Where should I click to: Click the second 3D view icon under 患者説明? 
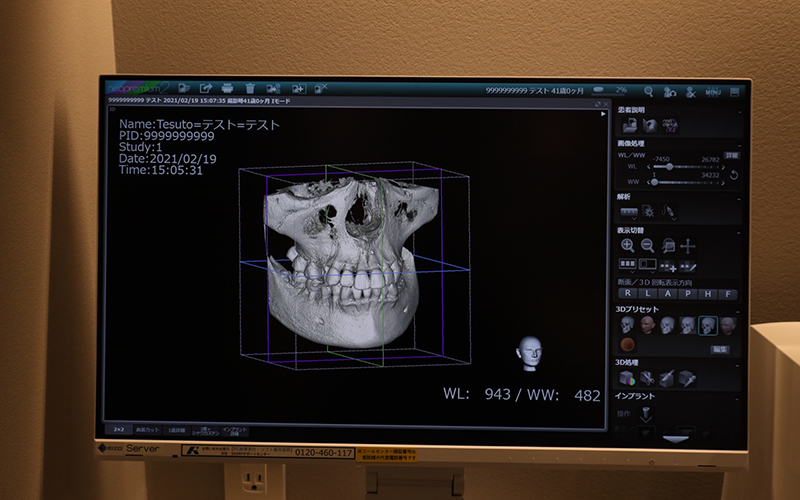point(649,125)
